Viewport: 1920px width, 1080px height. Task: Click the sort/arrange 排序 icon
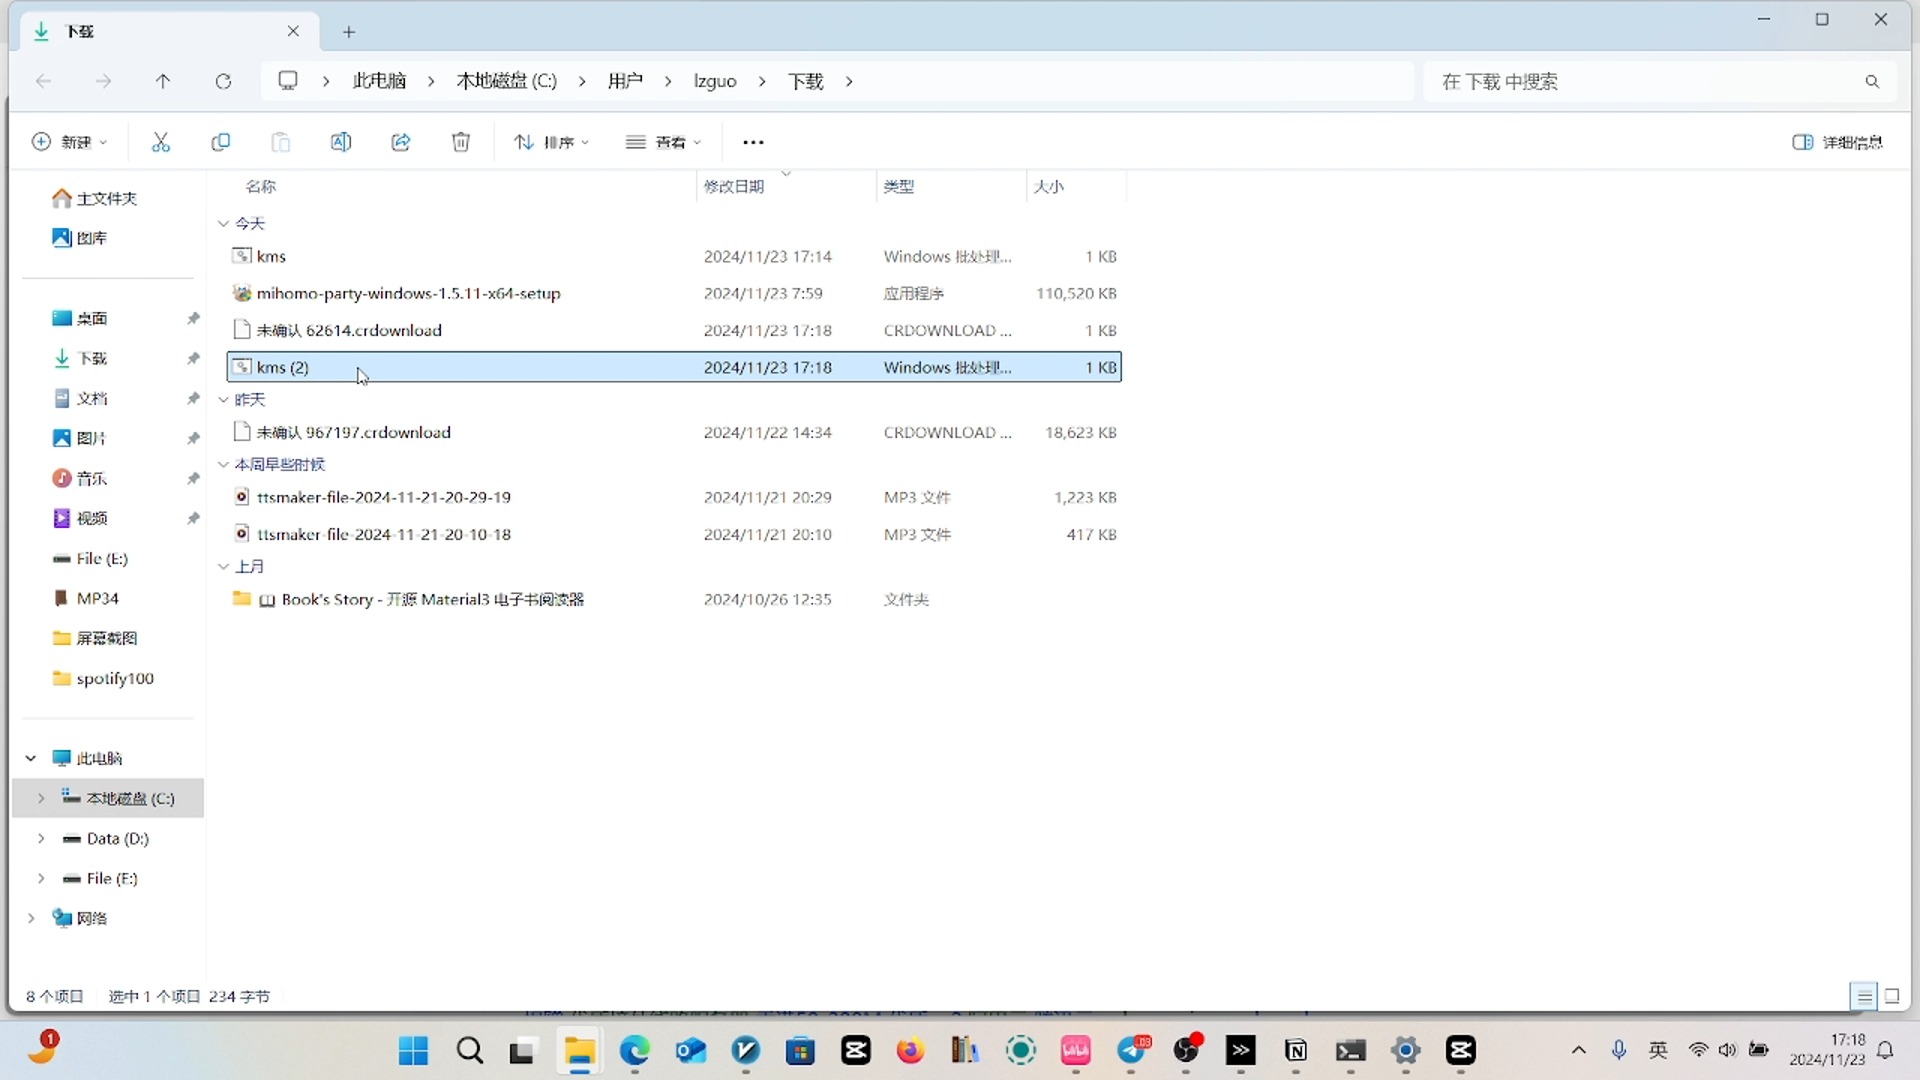coord(546,141)
